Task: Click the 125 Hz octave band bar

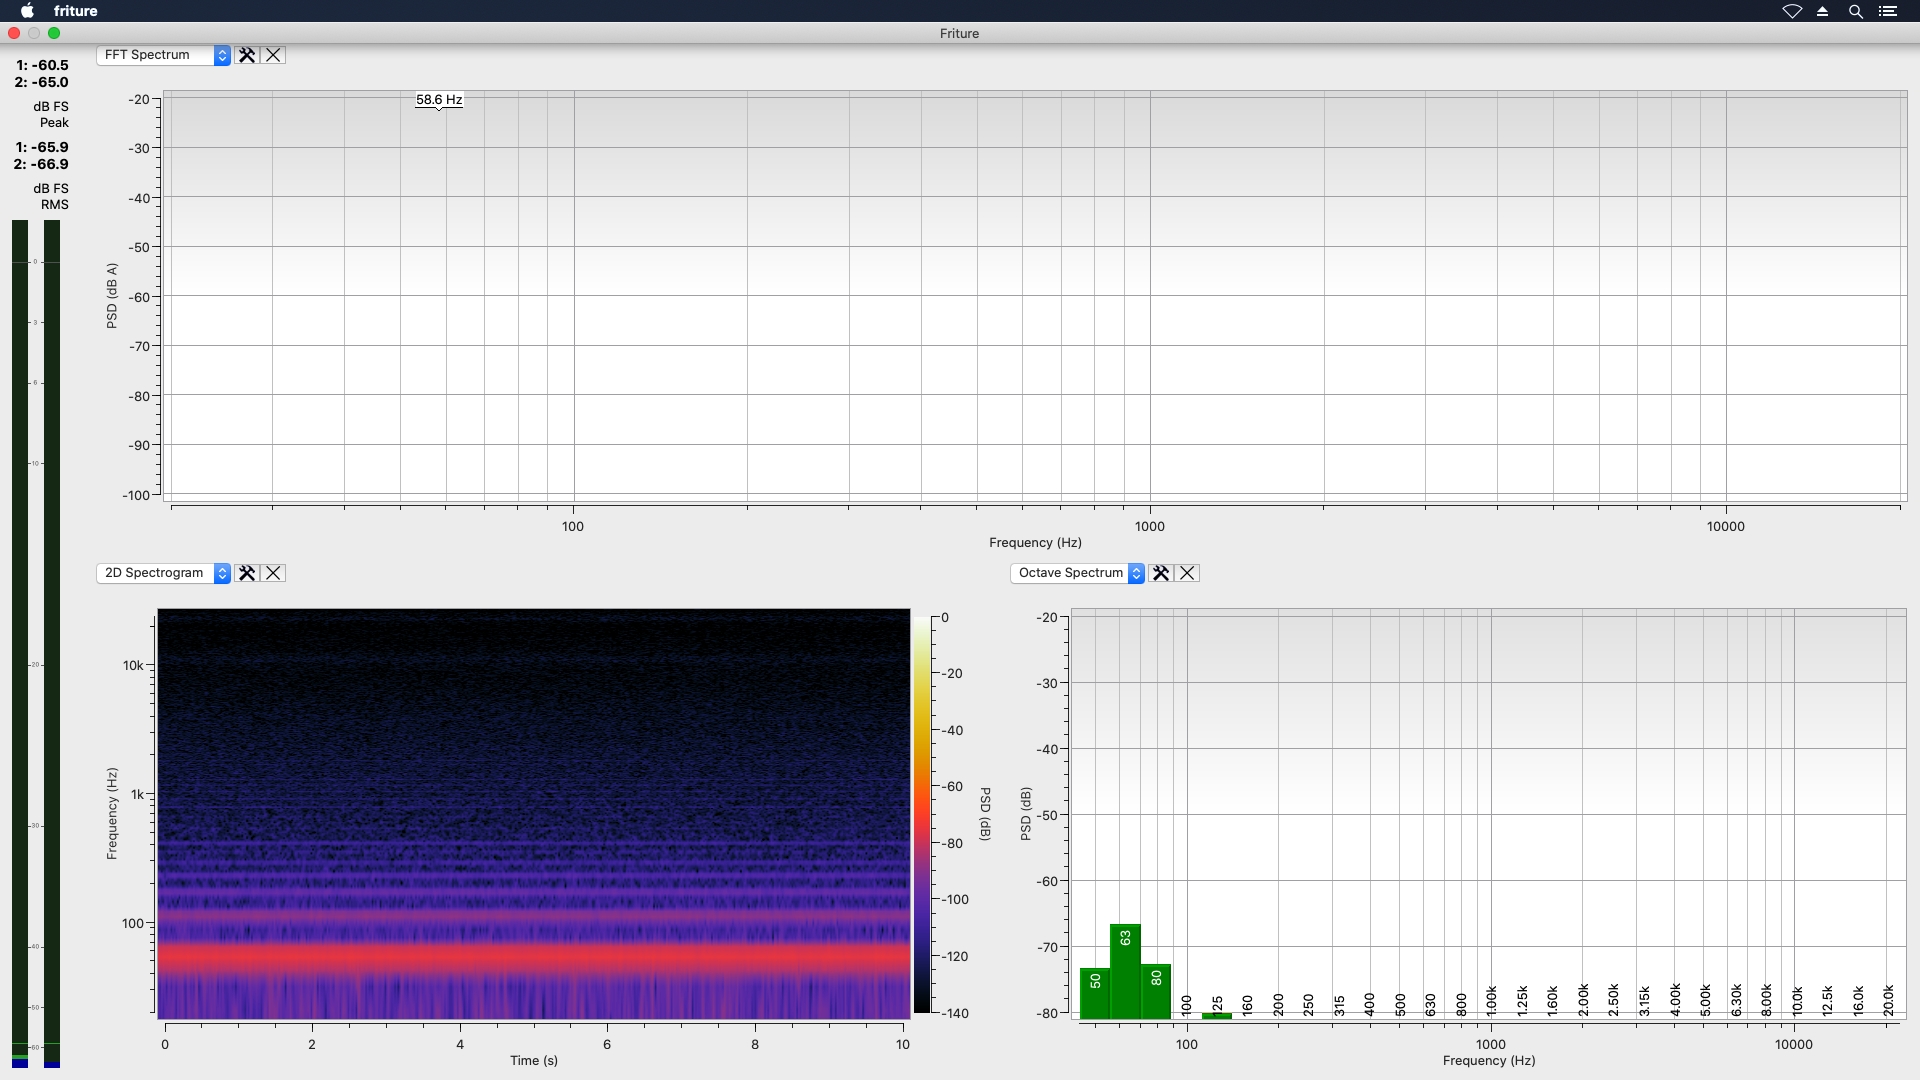Action: pyautogui.click(x=1217, y=1016)
